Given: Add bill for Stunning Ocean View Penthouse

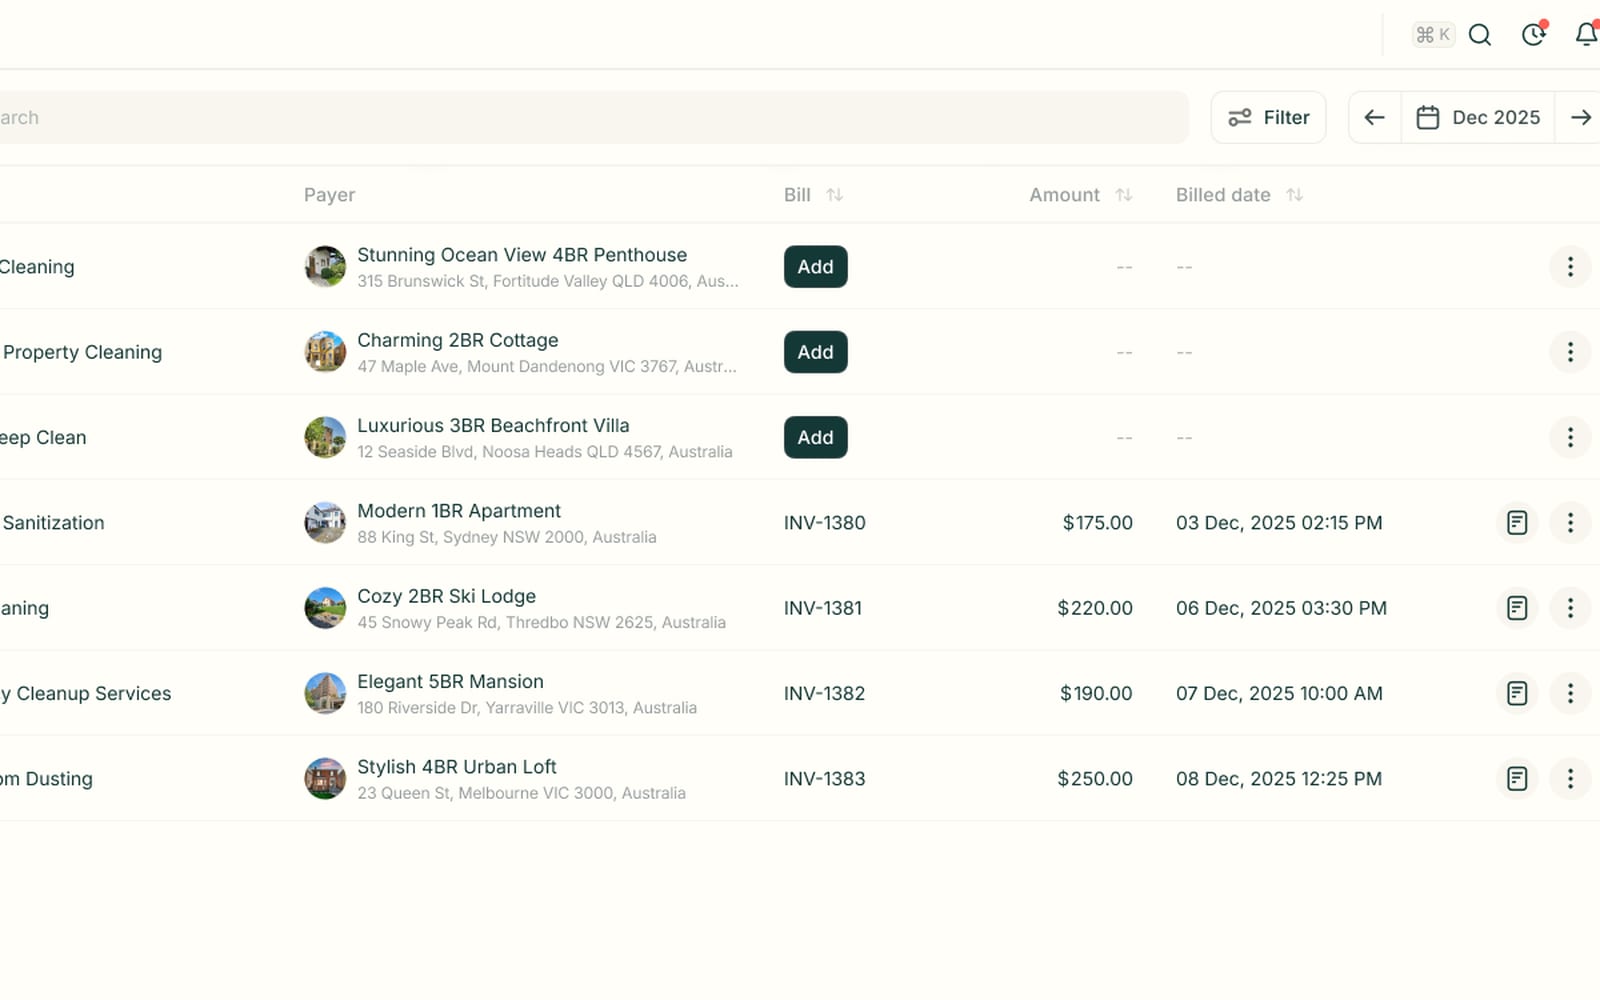Looking at the screenshot, I should 815,267.
